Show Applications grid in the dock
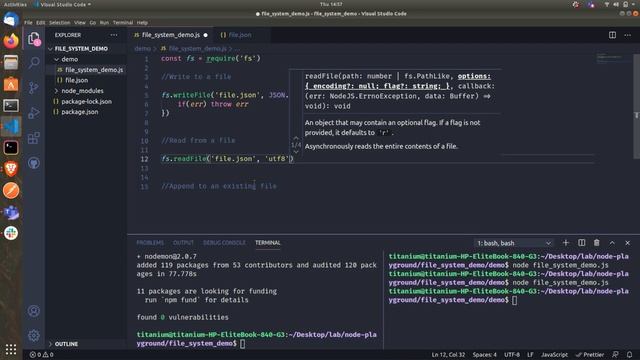640x360 pixels. pyautogui.click(x=11, y=349)
